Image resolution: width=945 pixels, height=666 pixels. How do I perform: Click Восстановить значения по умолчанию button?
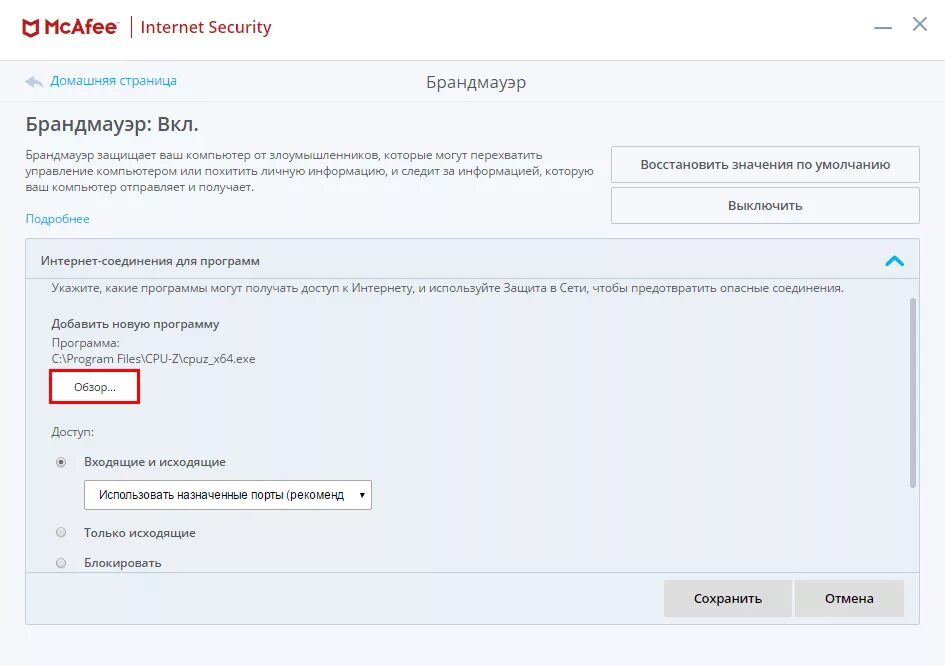coord(765,165)
